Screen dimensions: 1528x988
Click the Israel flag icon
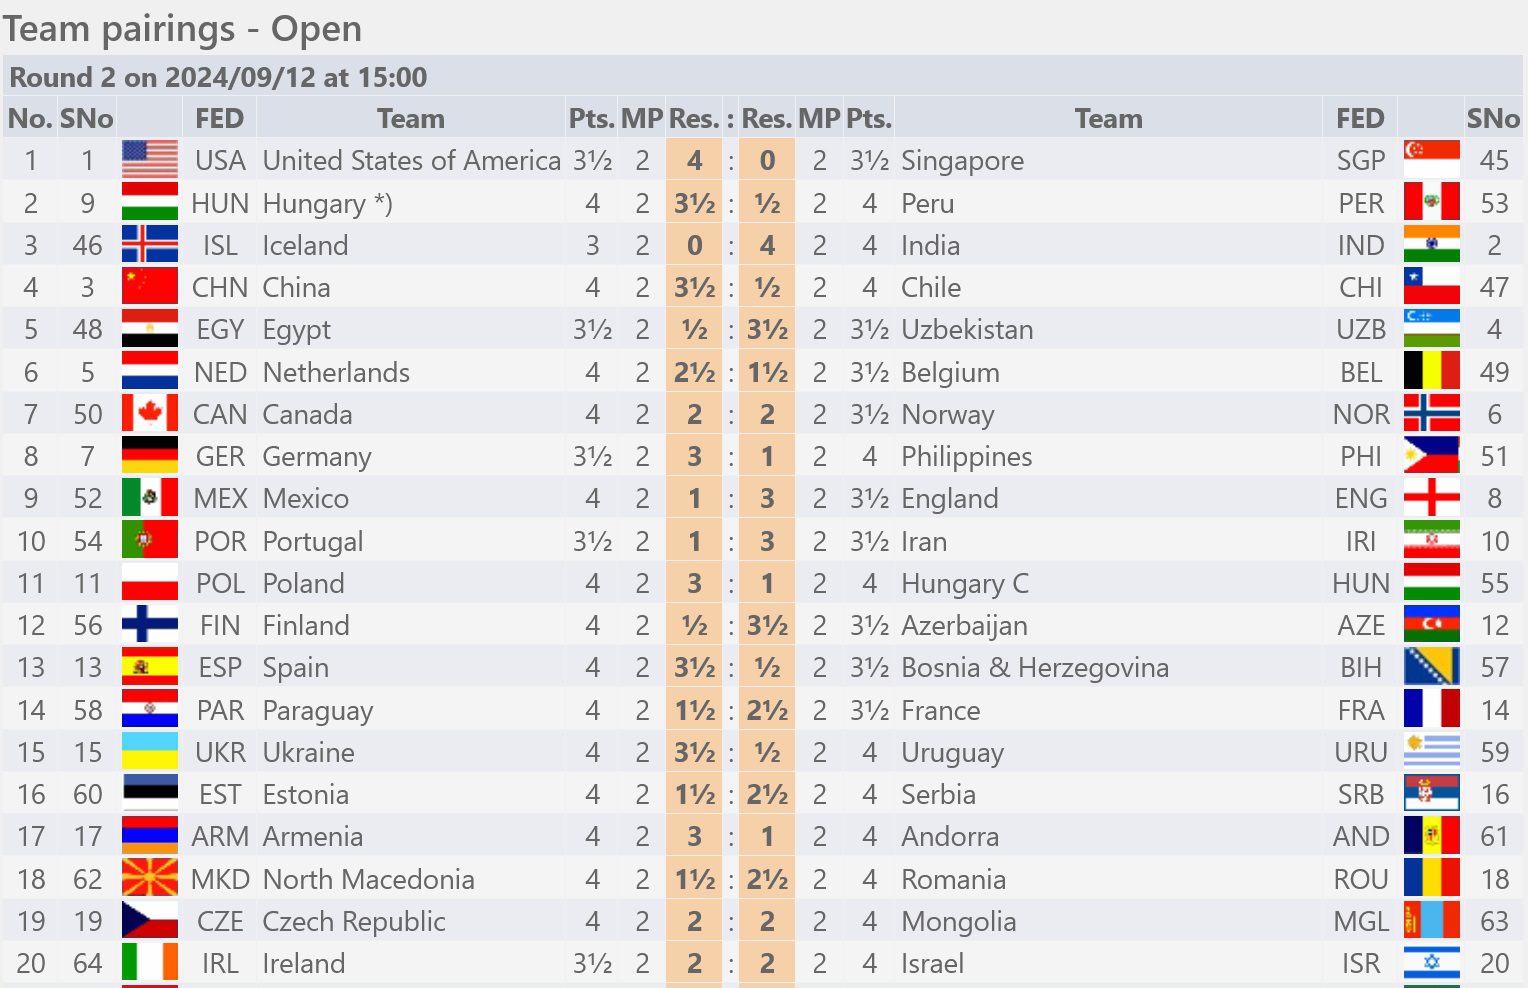pyautogui.click(x=1431, y=963)
